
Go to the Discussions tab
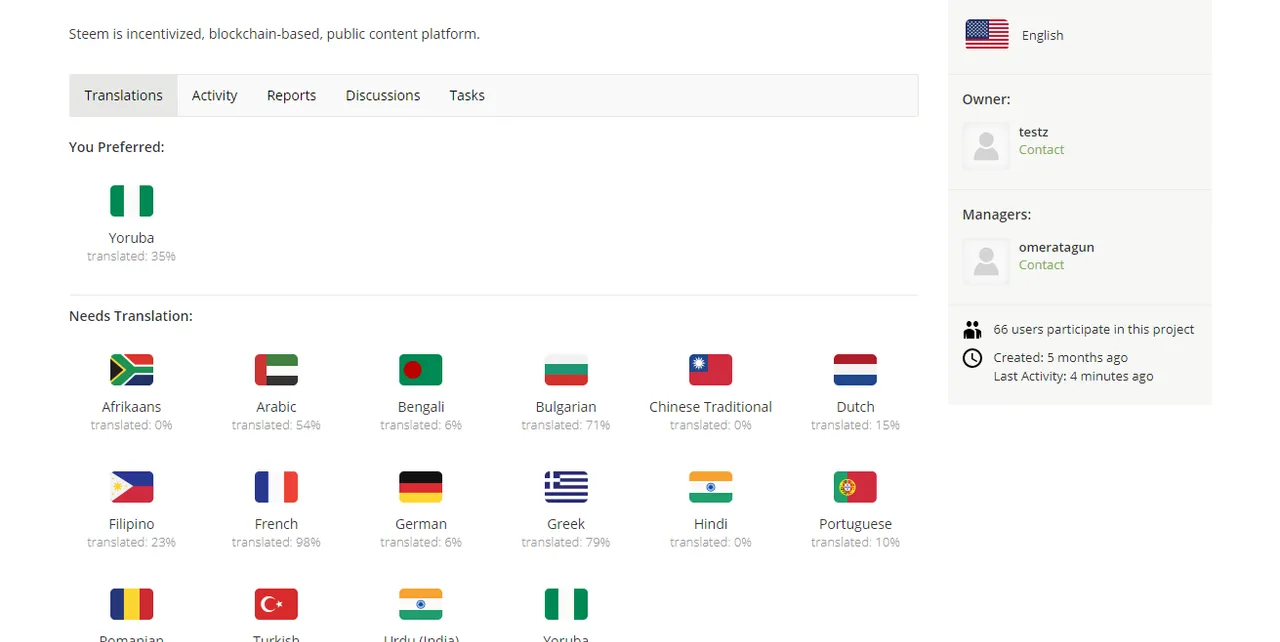[383, 95]
